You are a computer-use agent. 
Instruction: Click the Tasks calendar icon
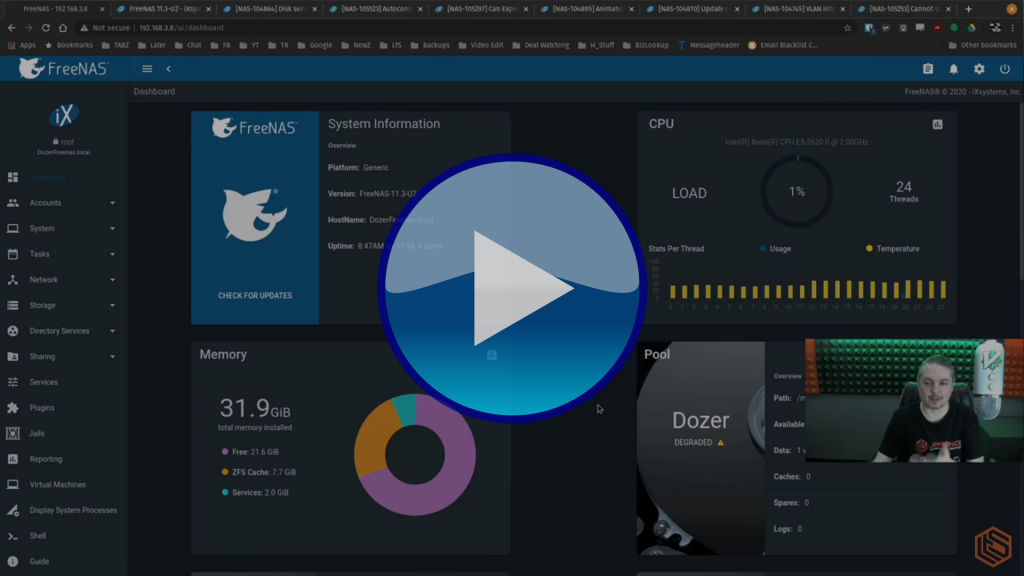(x=13, y=254)
